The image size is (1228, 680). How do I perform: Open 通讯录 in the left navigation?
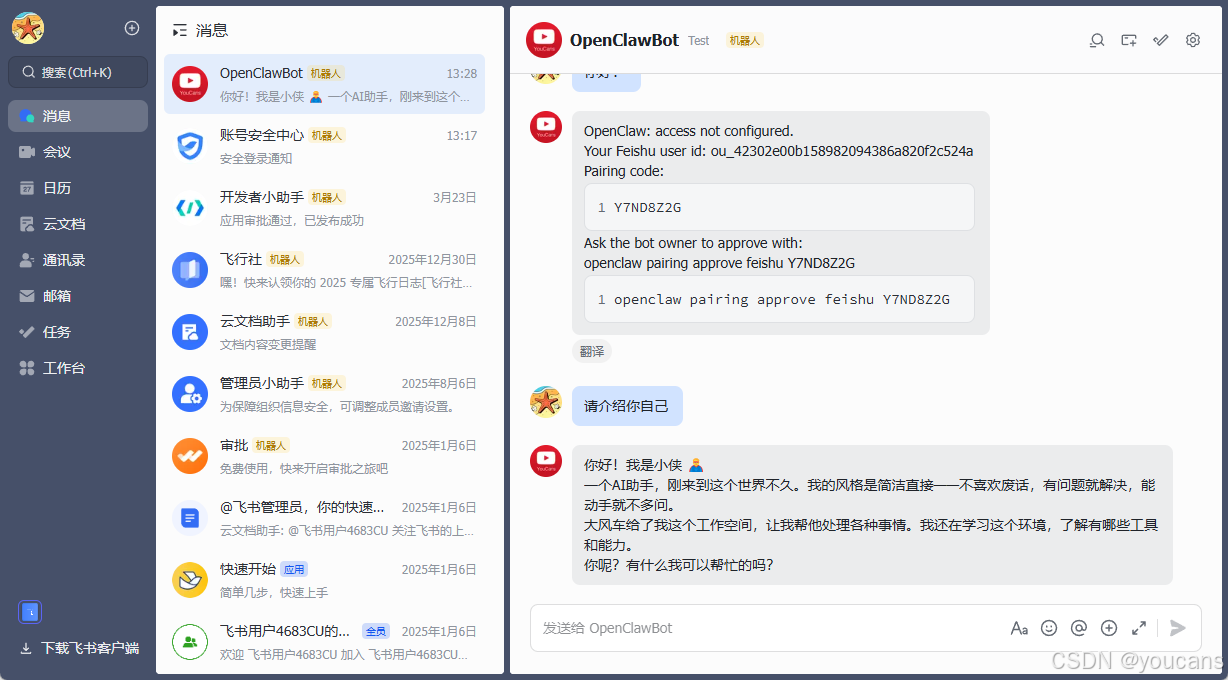(x=78, y=260)
